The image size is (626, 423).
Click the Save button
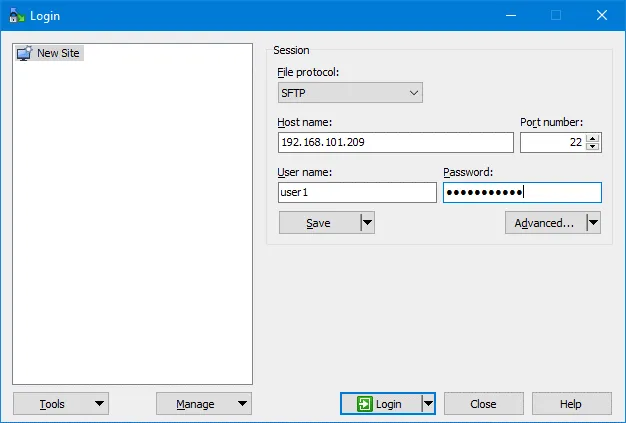click(x=318, y=223)
